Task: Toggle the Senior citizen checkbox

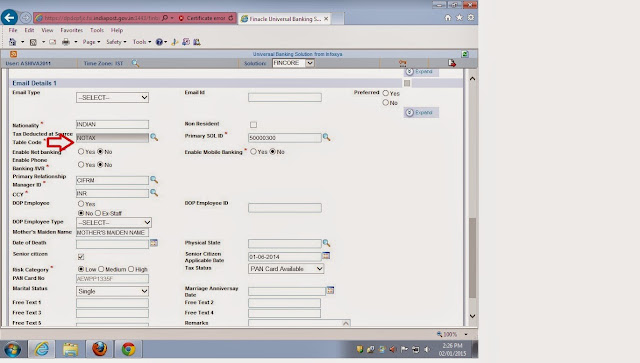Action: click(x=81, y=257)
